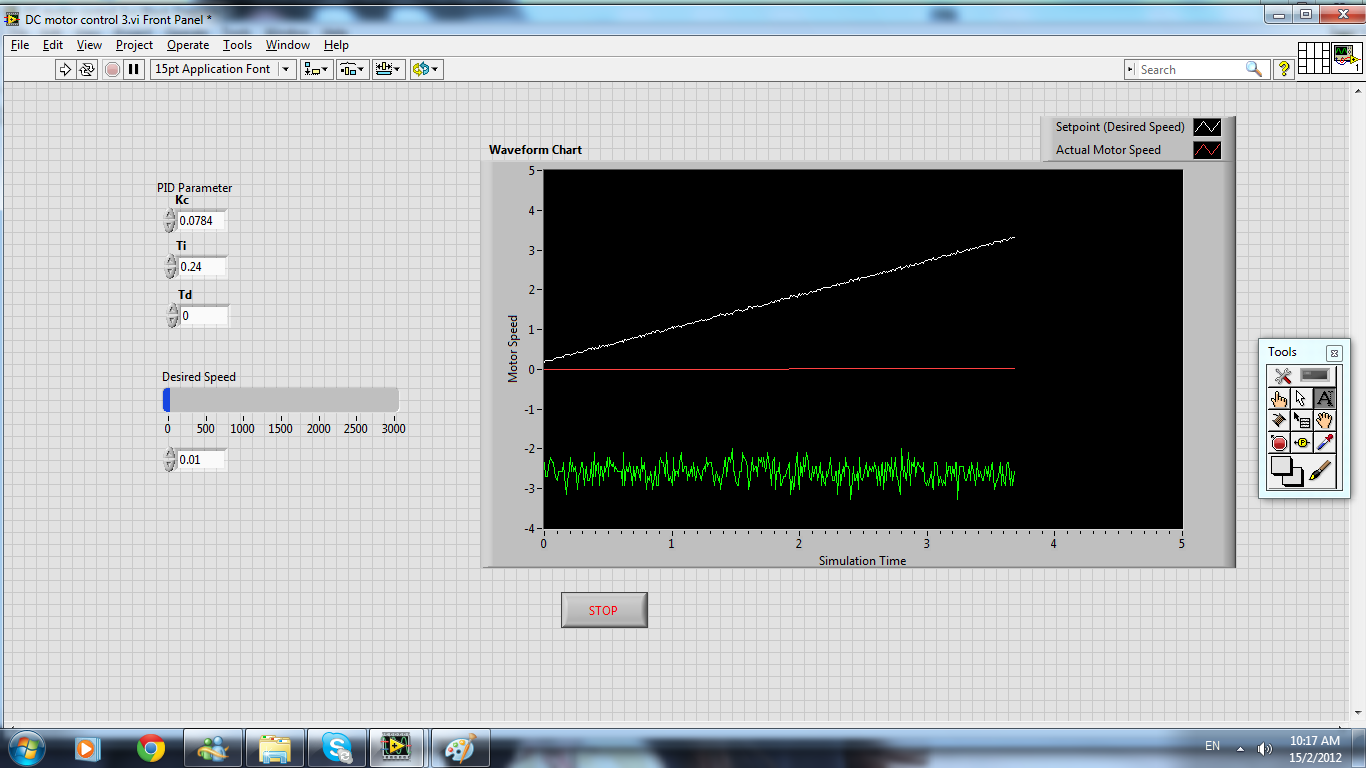Click the Ti value field 0.24
This screenshot has height=768, width=1366.
pyautogui.click(x=202, y=267)
